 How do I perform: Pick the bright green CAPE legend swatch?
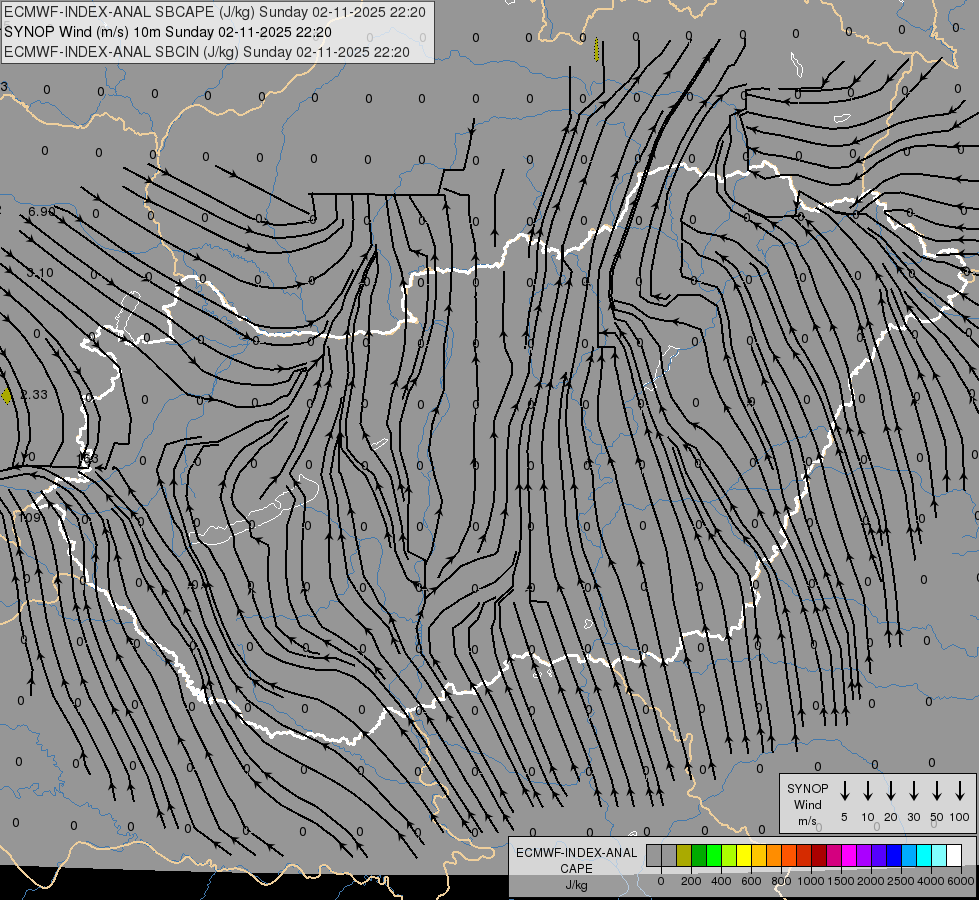pos(714,855)
